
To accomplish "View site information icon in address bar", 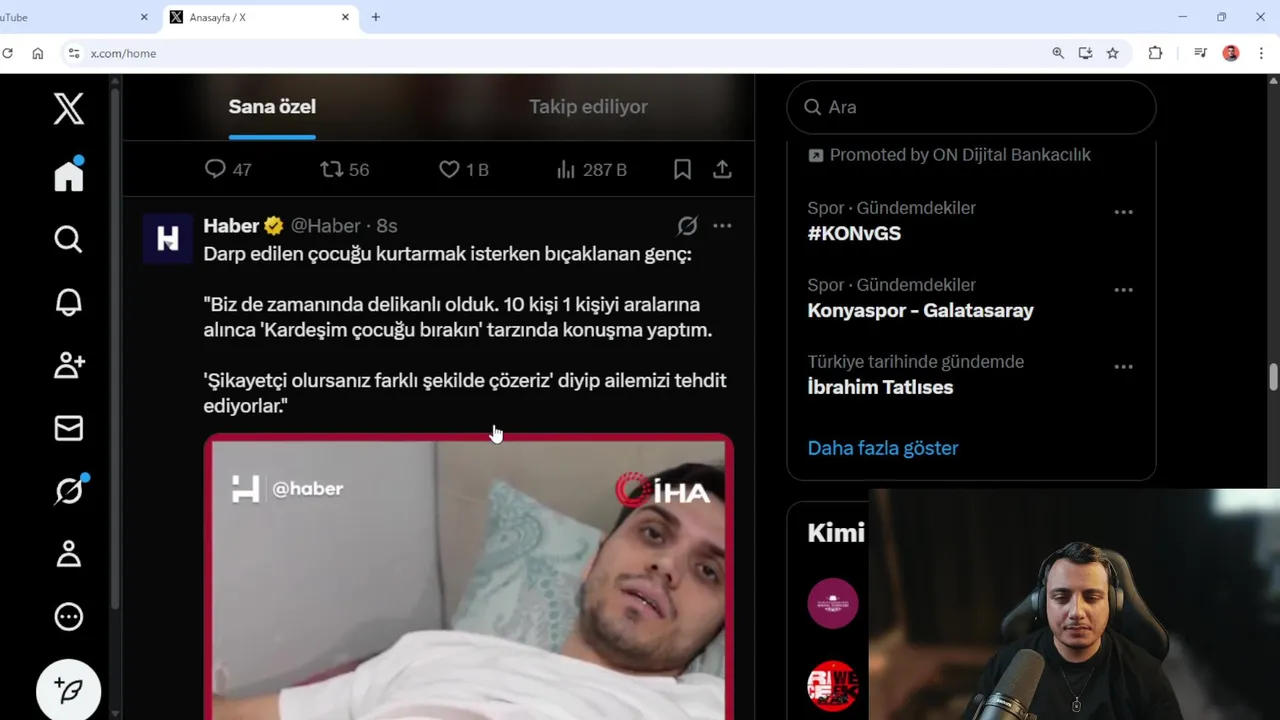I will [x=72, y=53].
